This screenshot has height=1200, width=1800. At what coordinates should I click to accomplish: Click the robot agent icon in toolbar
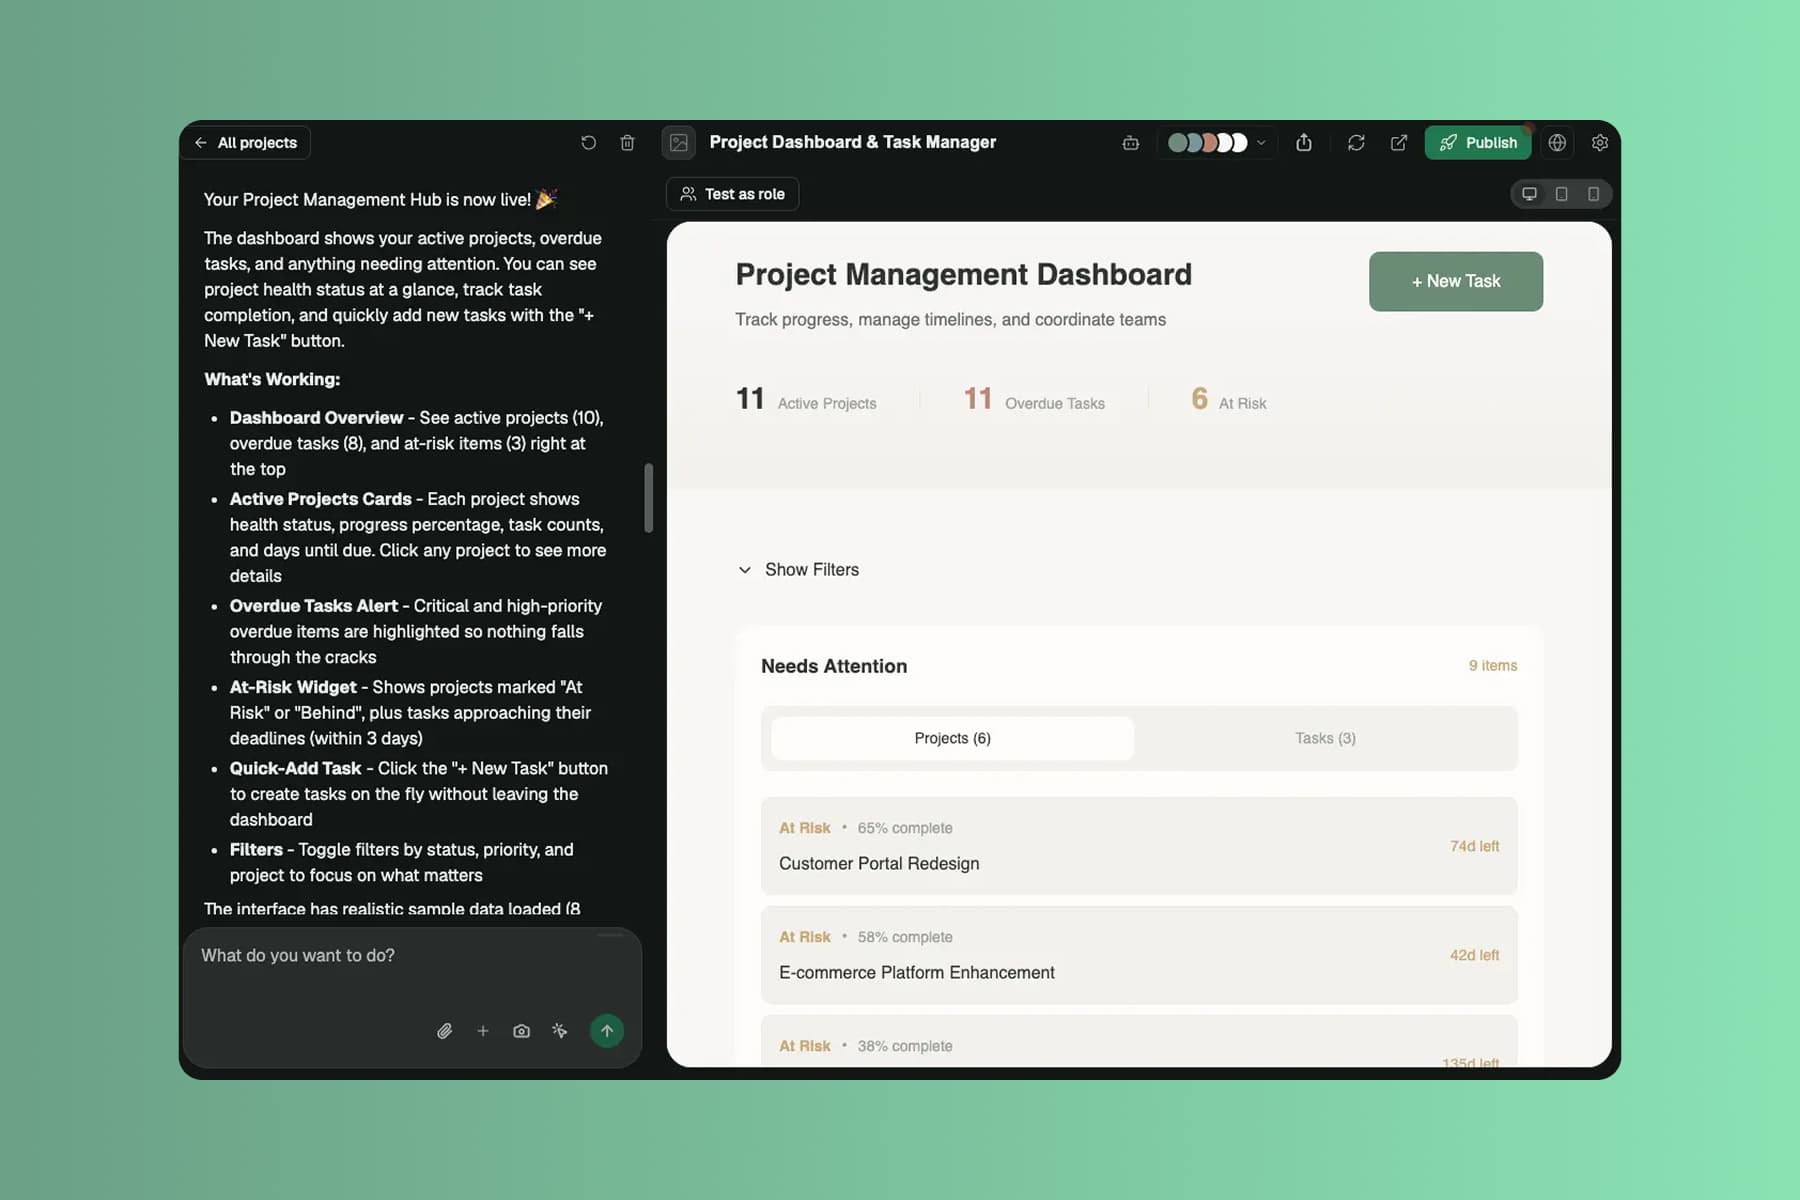point(1131,143)
